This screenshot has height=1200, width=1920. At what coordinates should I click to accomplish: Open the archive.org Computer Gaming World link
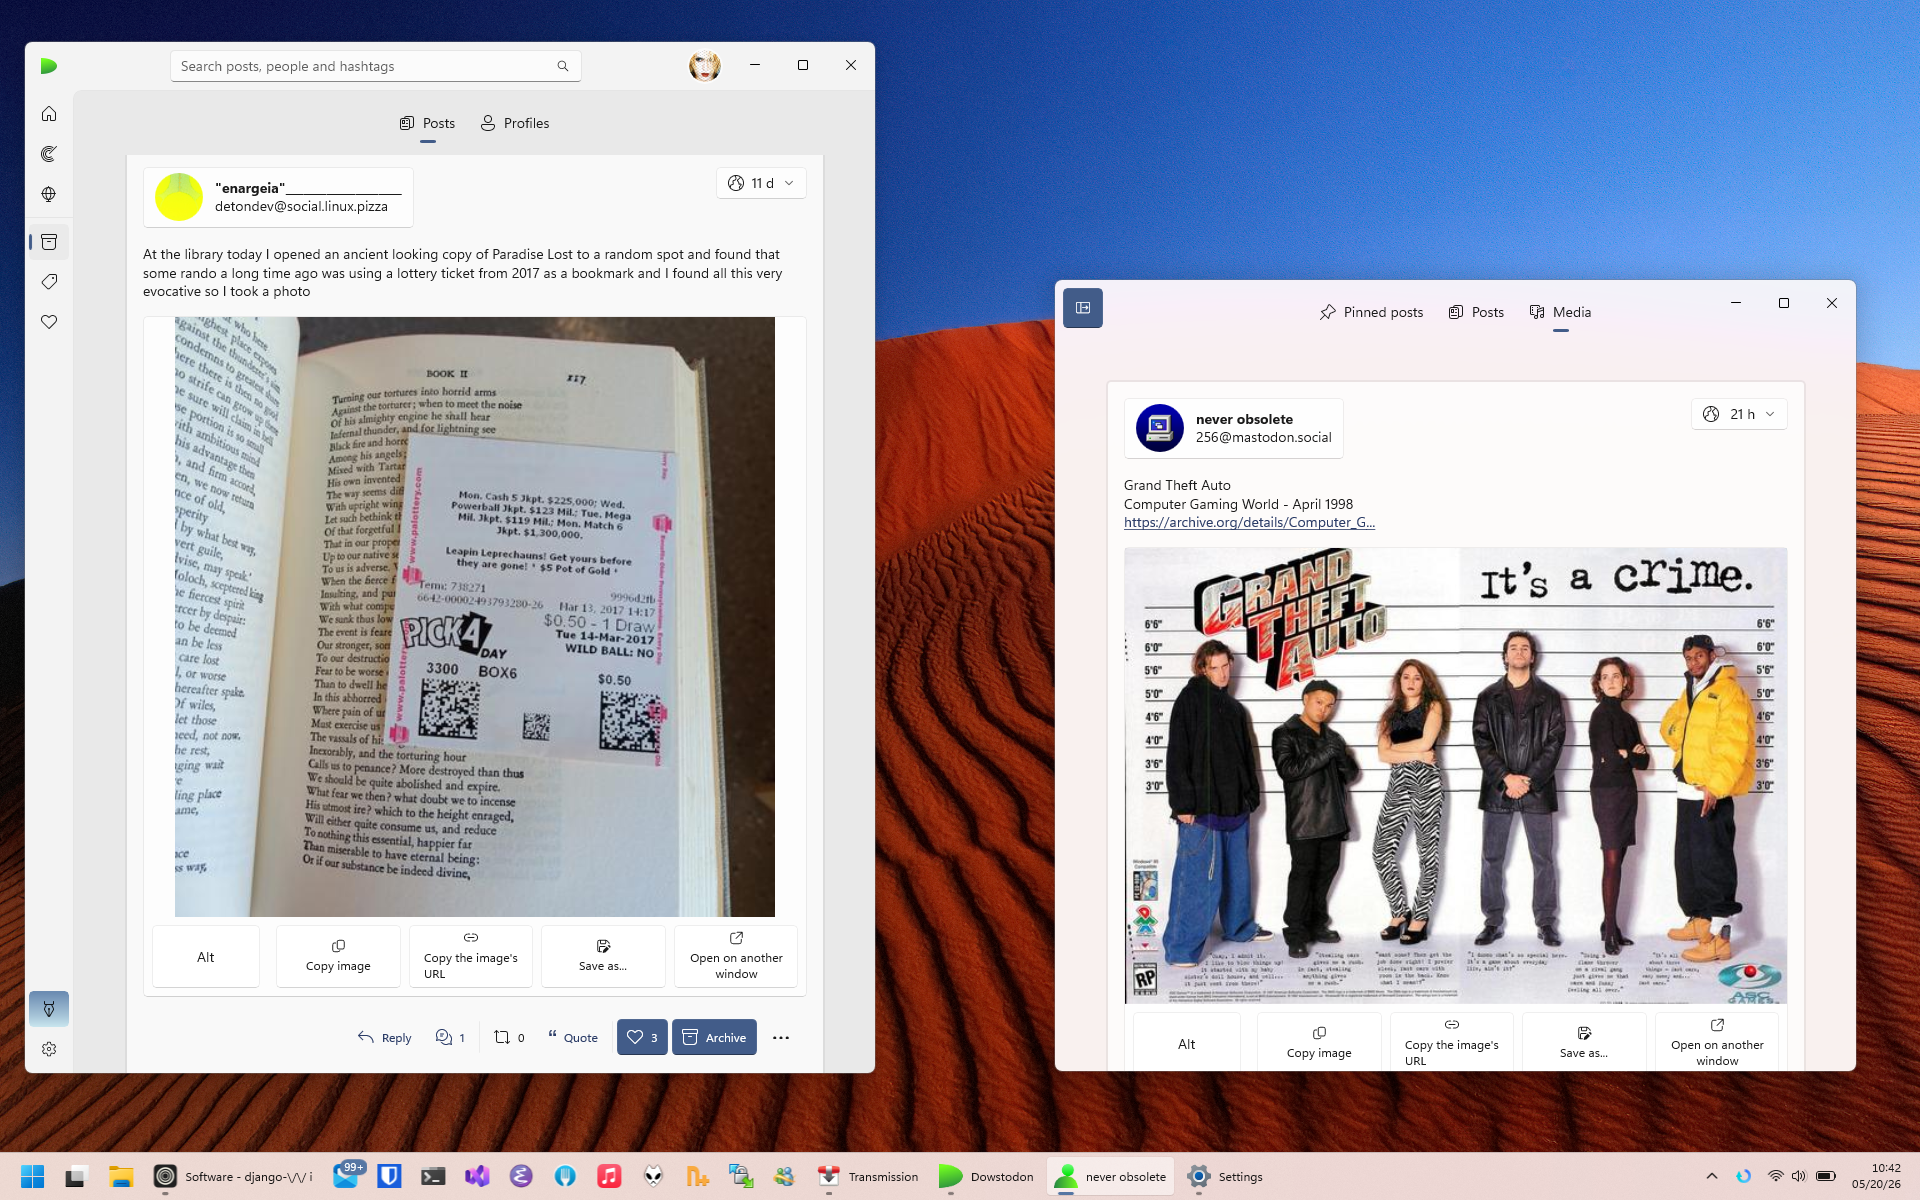tap(1249, 522)
